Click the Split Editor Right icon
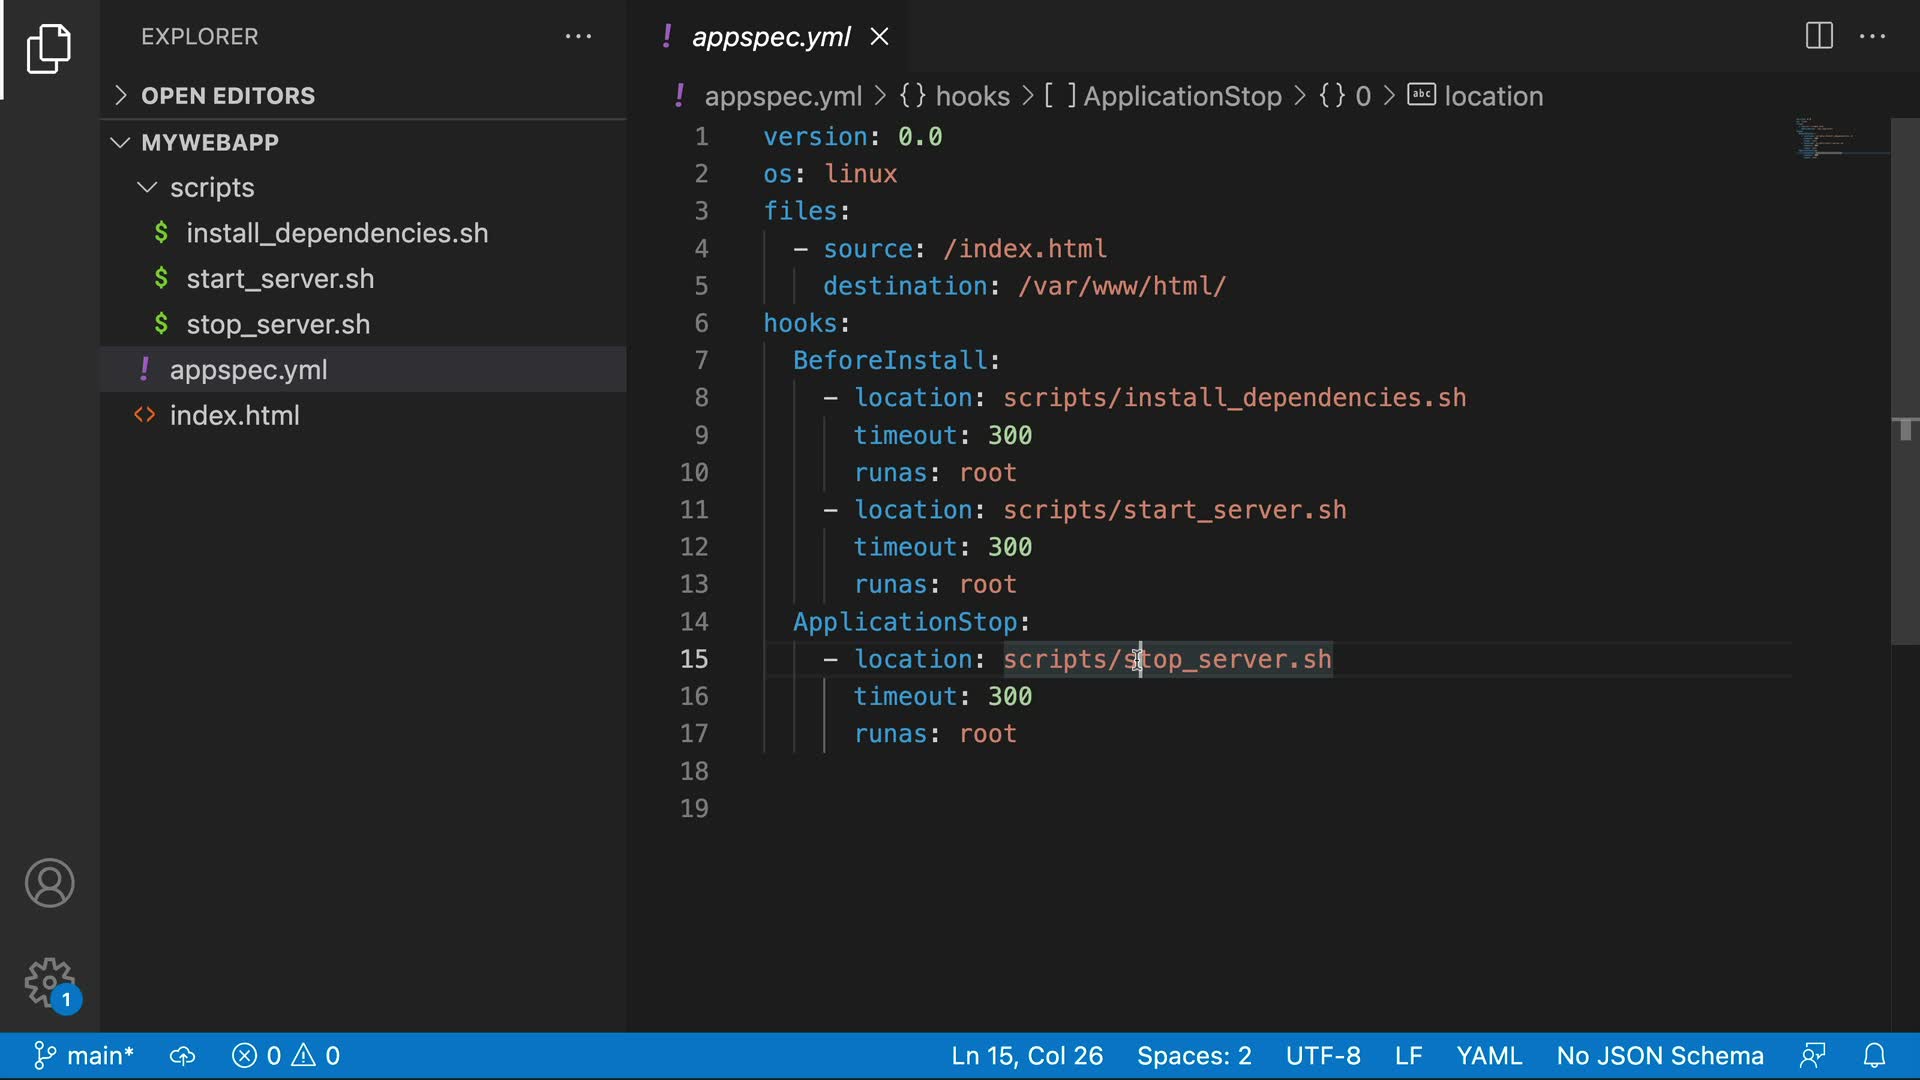Screen dimensions: 1920x1080 click(1819, 36)
